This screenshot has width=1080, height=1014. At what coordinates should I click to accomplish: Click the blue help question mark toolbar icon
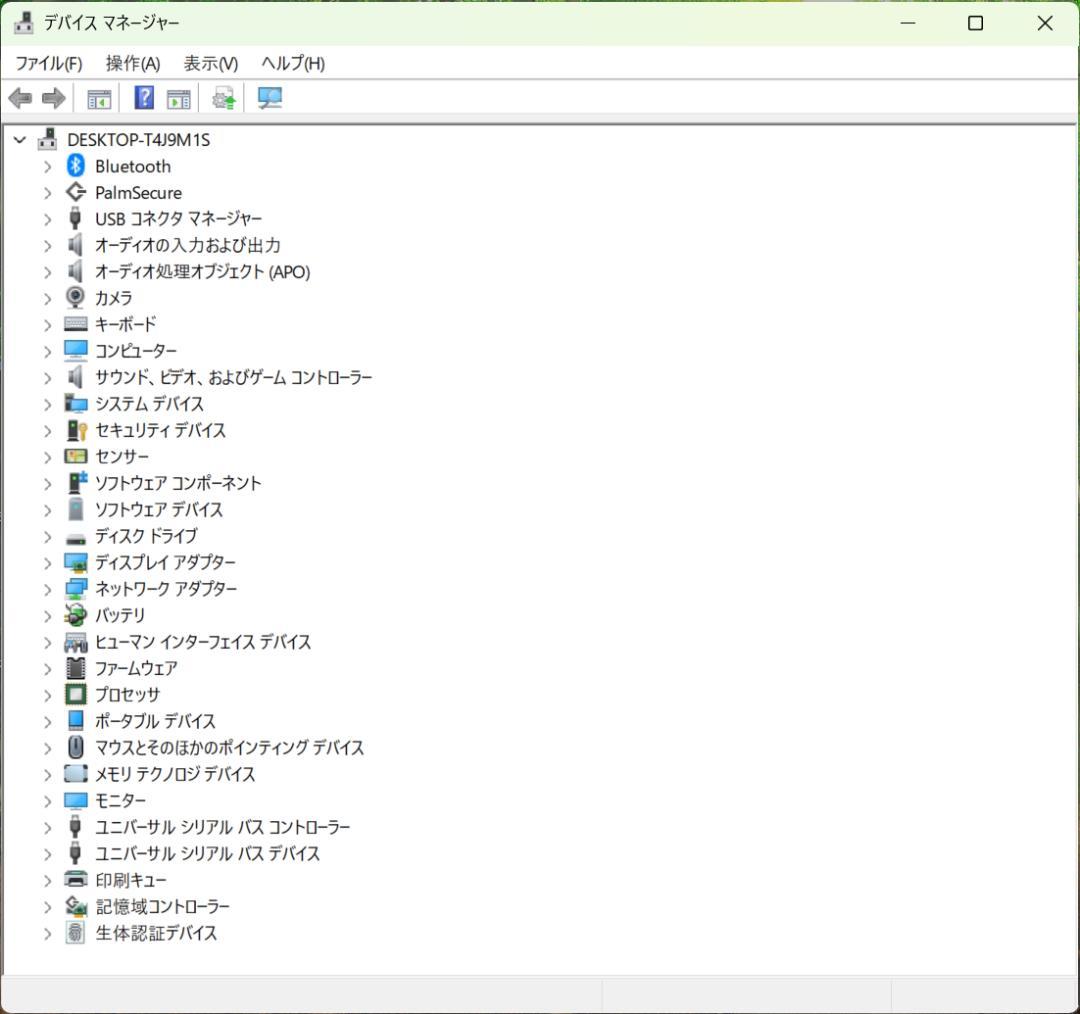pos(144,98)
